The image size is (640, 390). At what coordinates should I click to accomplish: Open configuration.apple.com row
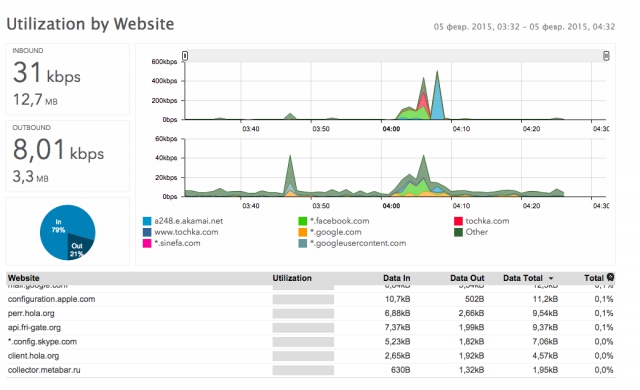[x=310, y=299]
